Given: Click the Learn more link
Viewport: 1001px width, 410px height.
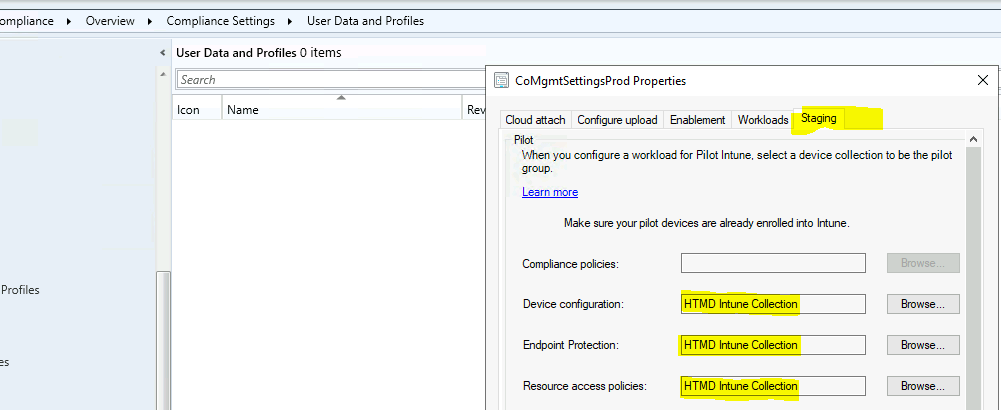Looking at the screenshot, I should pyautogui.click(x=550, y=192).
